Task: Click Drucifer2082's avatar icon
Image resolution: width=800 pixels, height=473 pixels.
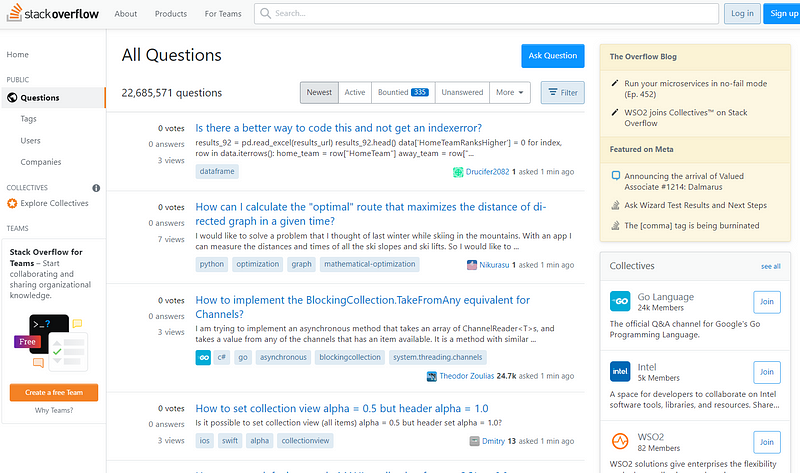Action: pyautogui.click(x=458, y=172)
